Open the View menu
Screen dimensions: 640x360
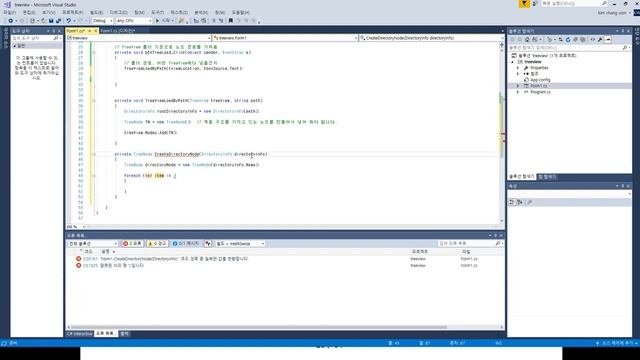(x=49, y=13)
